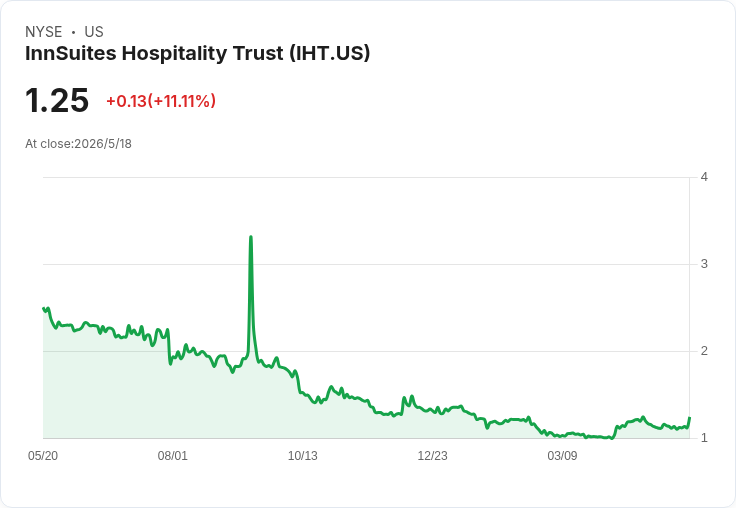
Task: Click the y-axis value 2 label
Action: (x=704, y=351)
